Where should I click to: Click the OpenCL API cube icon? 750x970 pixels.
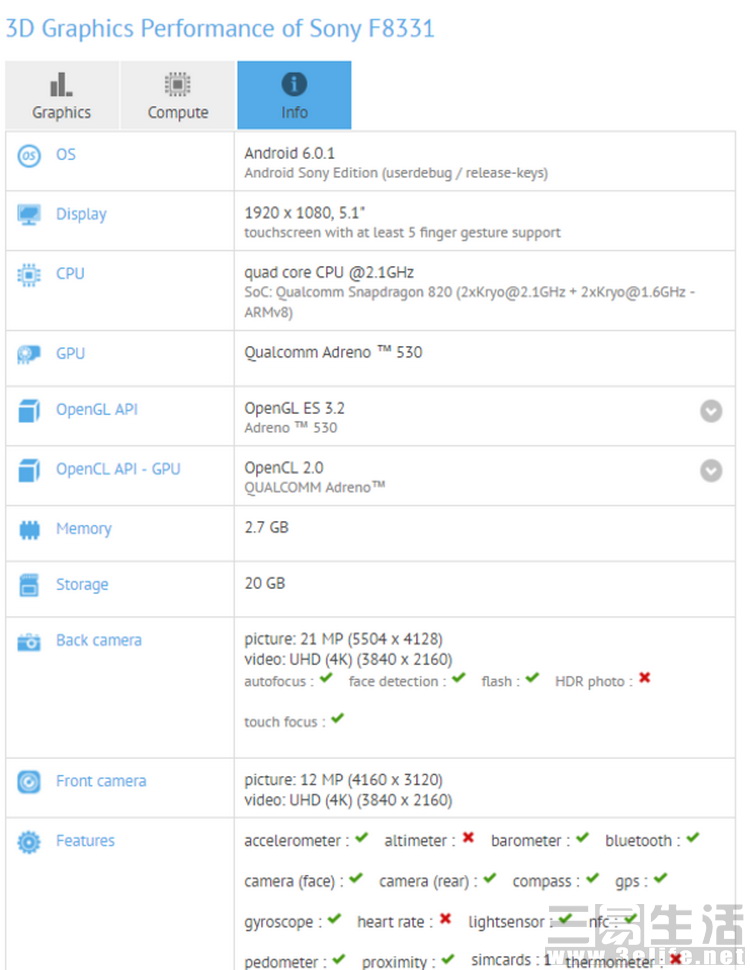tap(29, 470)
